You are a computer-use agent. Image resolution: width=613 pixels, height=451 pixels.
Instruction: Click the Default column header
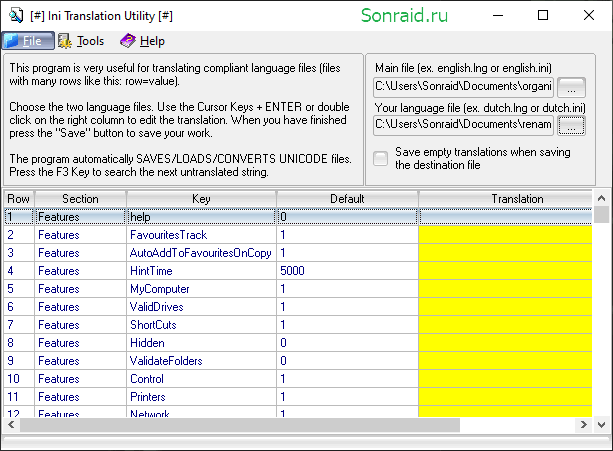coord(347,199)
